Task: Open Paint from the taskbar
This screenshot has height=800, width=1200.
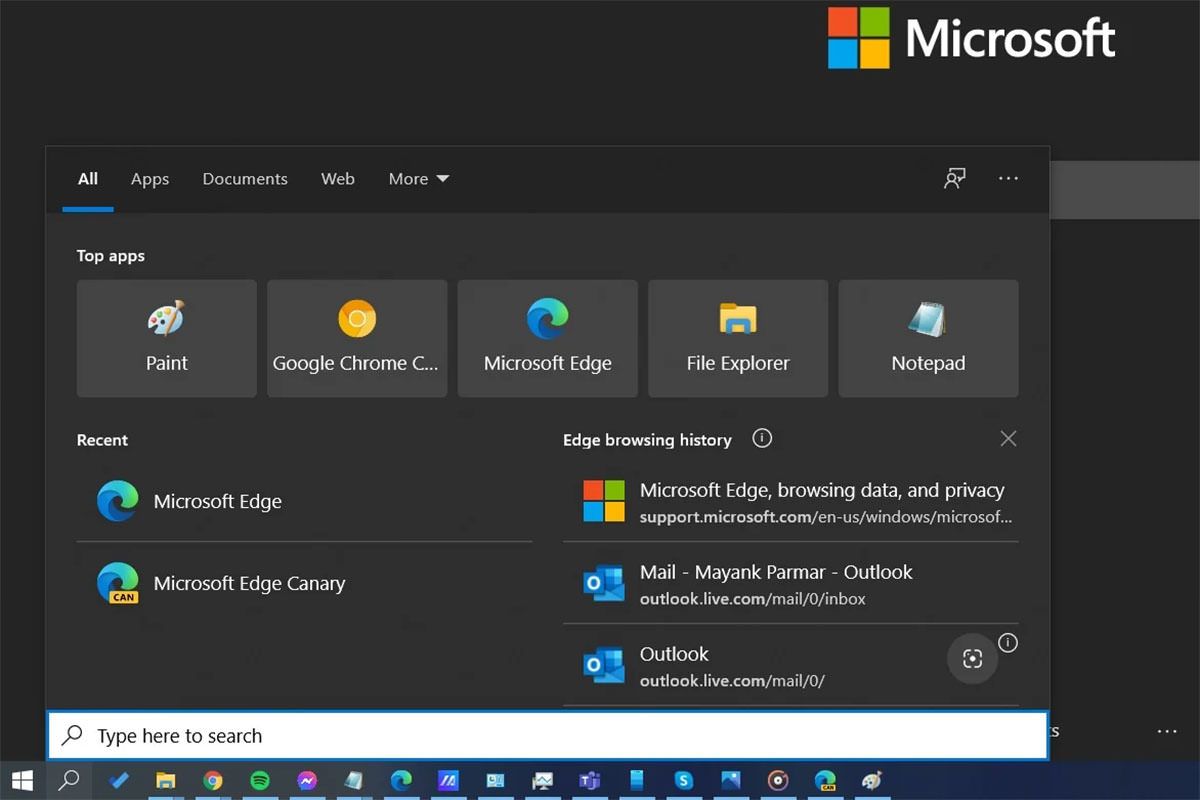Action: point(872,780)
